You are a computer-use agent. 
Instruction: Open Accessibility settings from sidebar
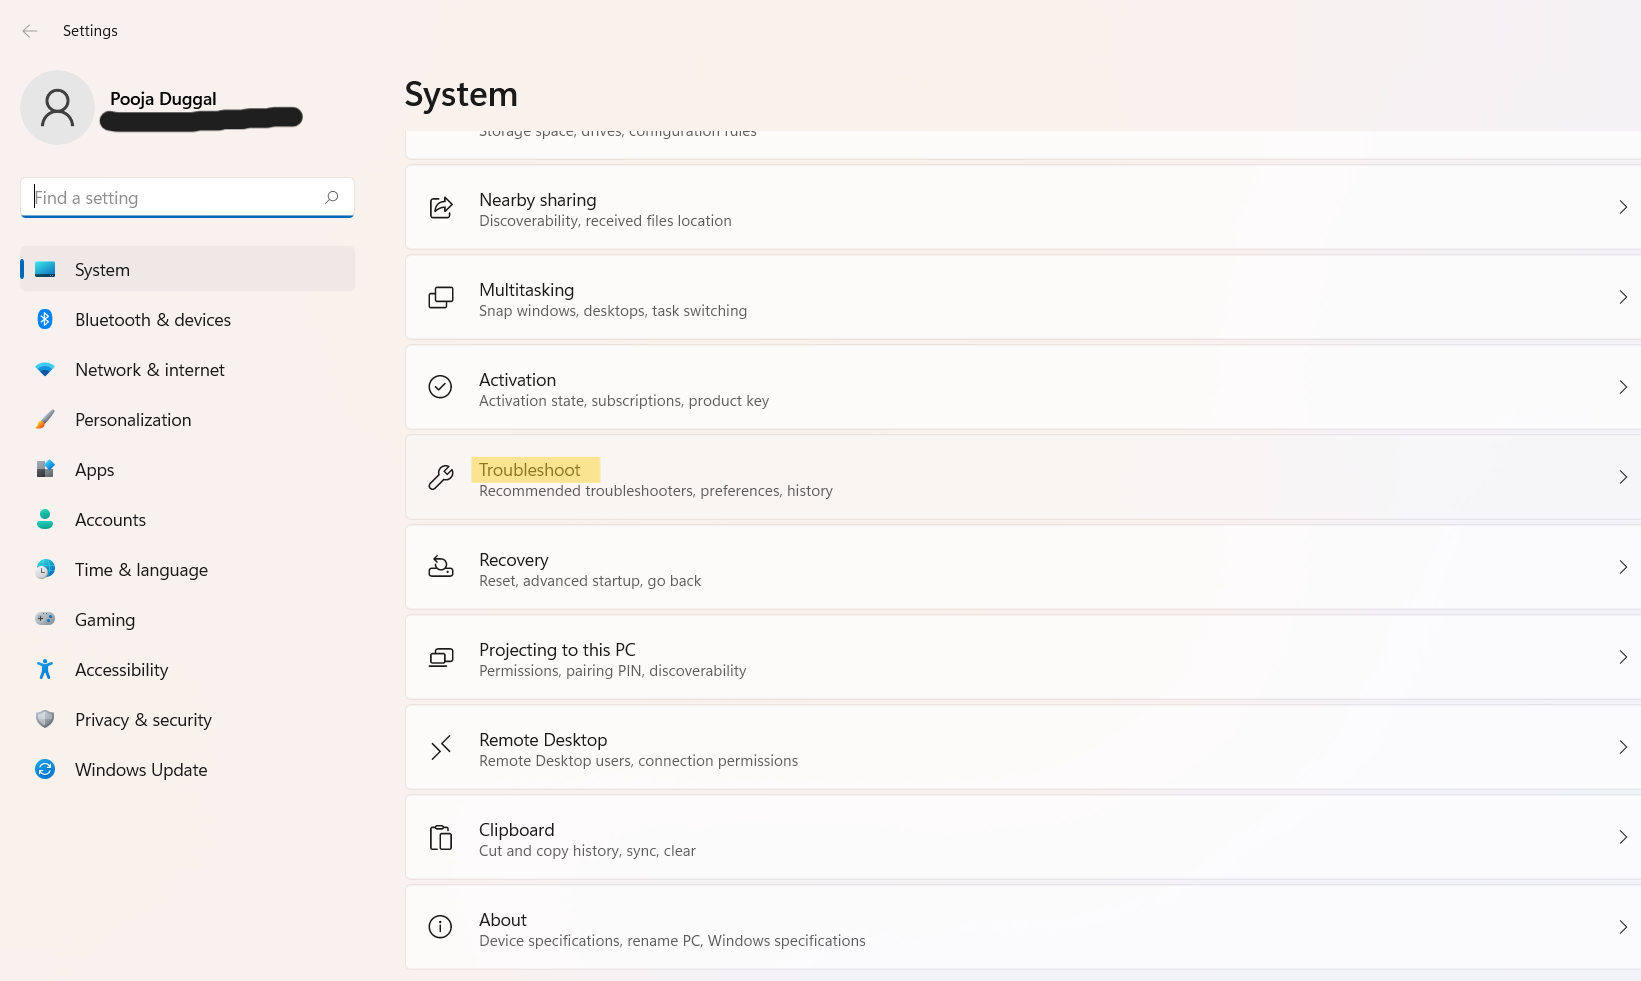pos(121,670)
